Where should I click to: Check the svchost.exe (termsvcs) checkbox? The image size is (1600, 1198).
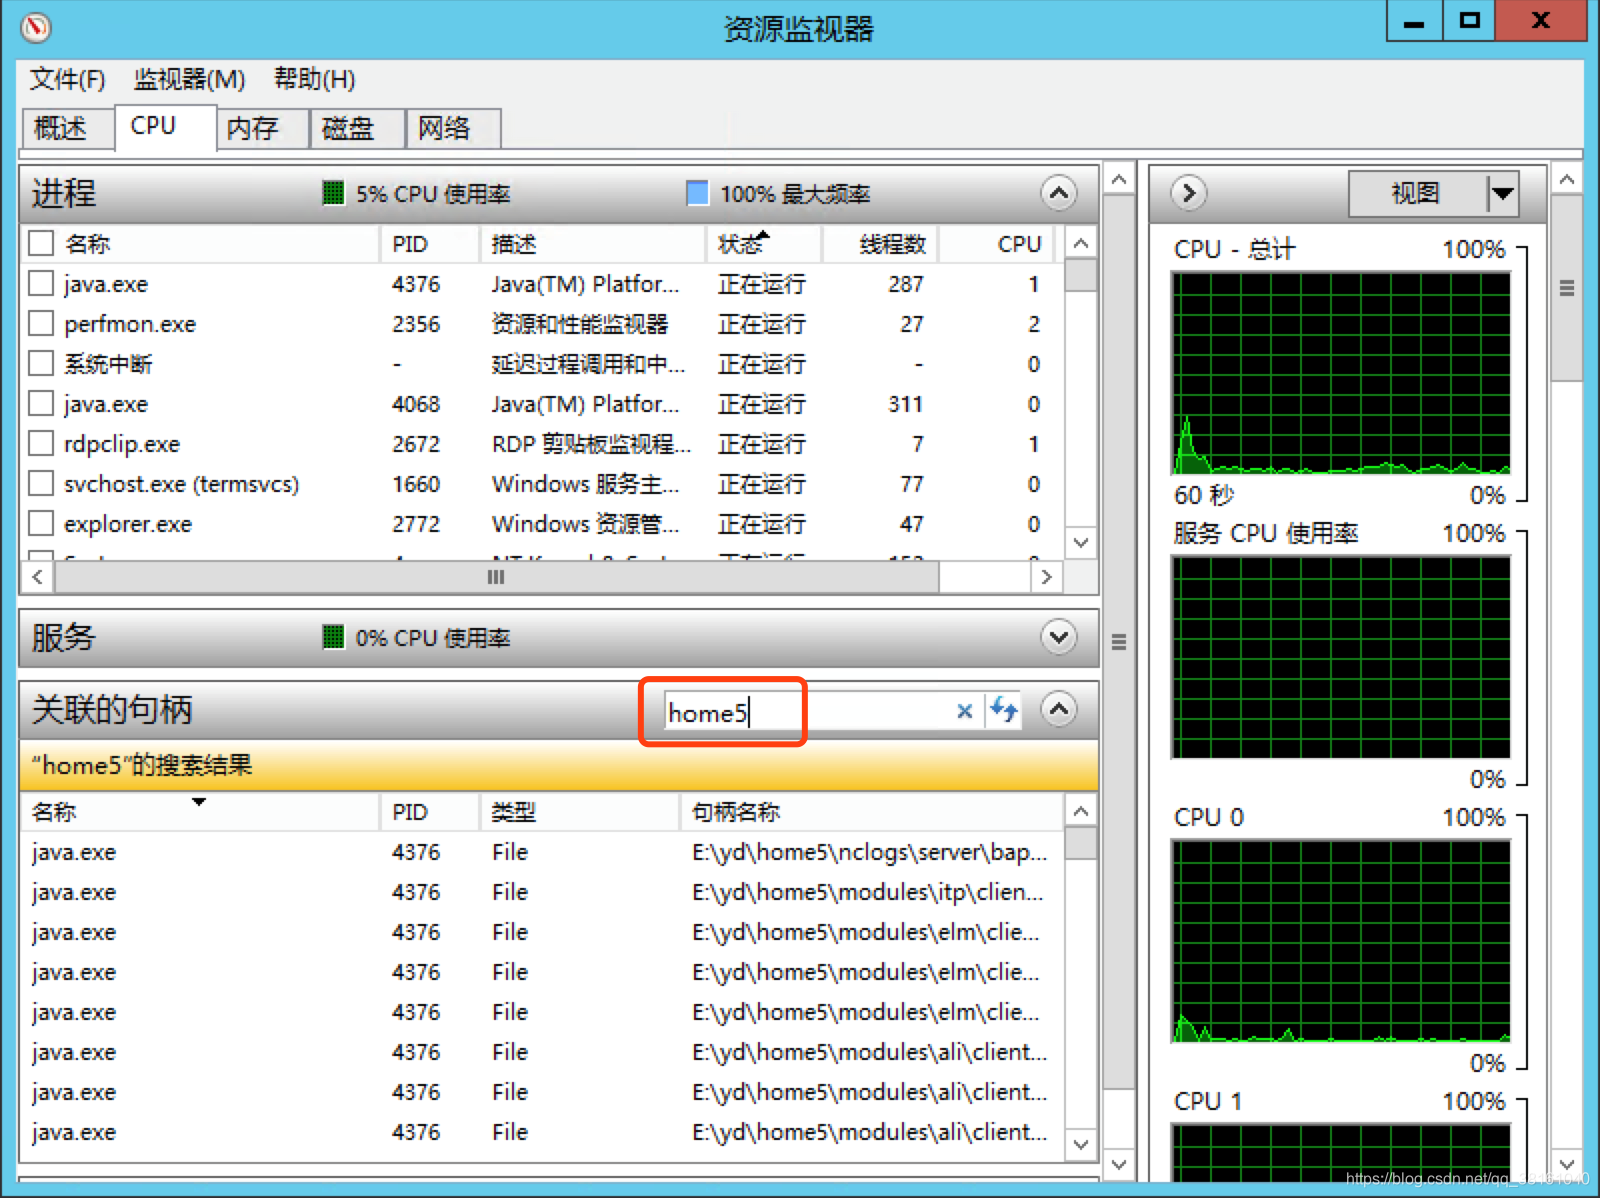point(41,483)
